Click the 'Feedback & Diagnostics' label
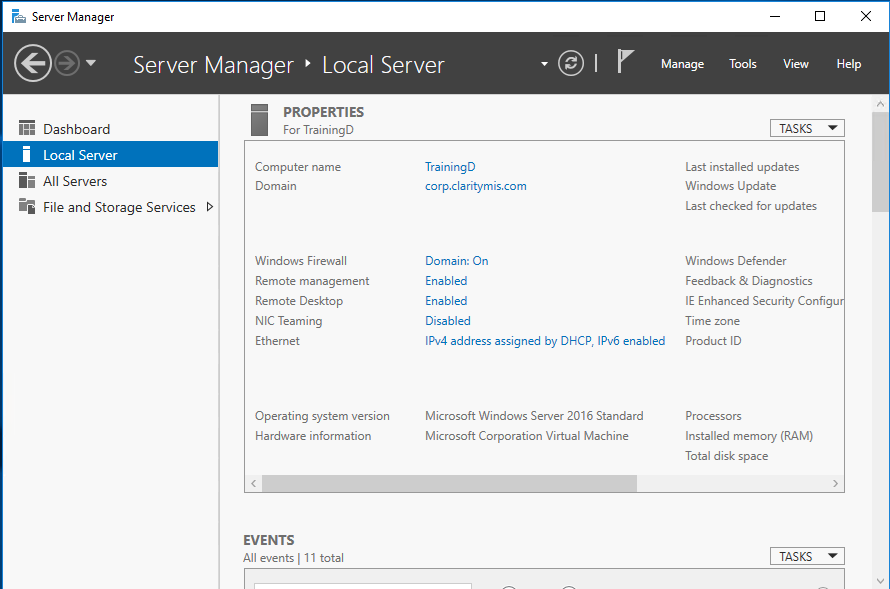This screenshot has height=589, width=890. click(749, 281)
